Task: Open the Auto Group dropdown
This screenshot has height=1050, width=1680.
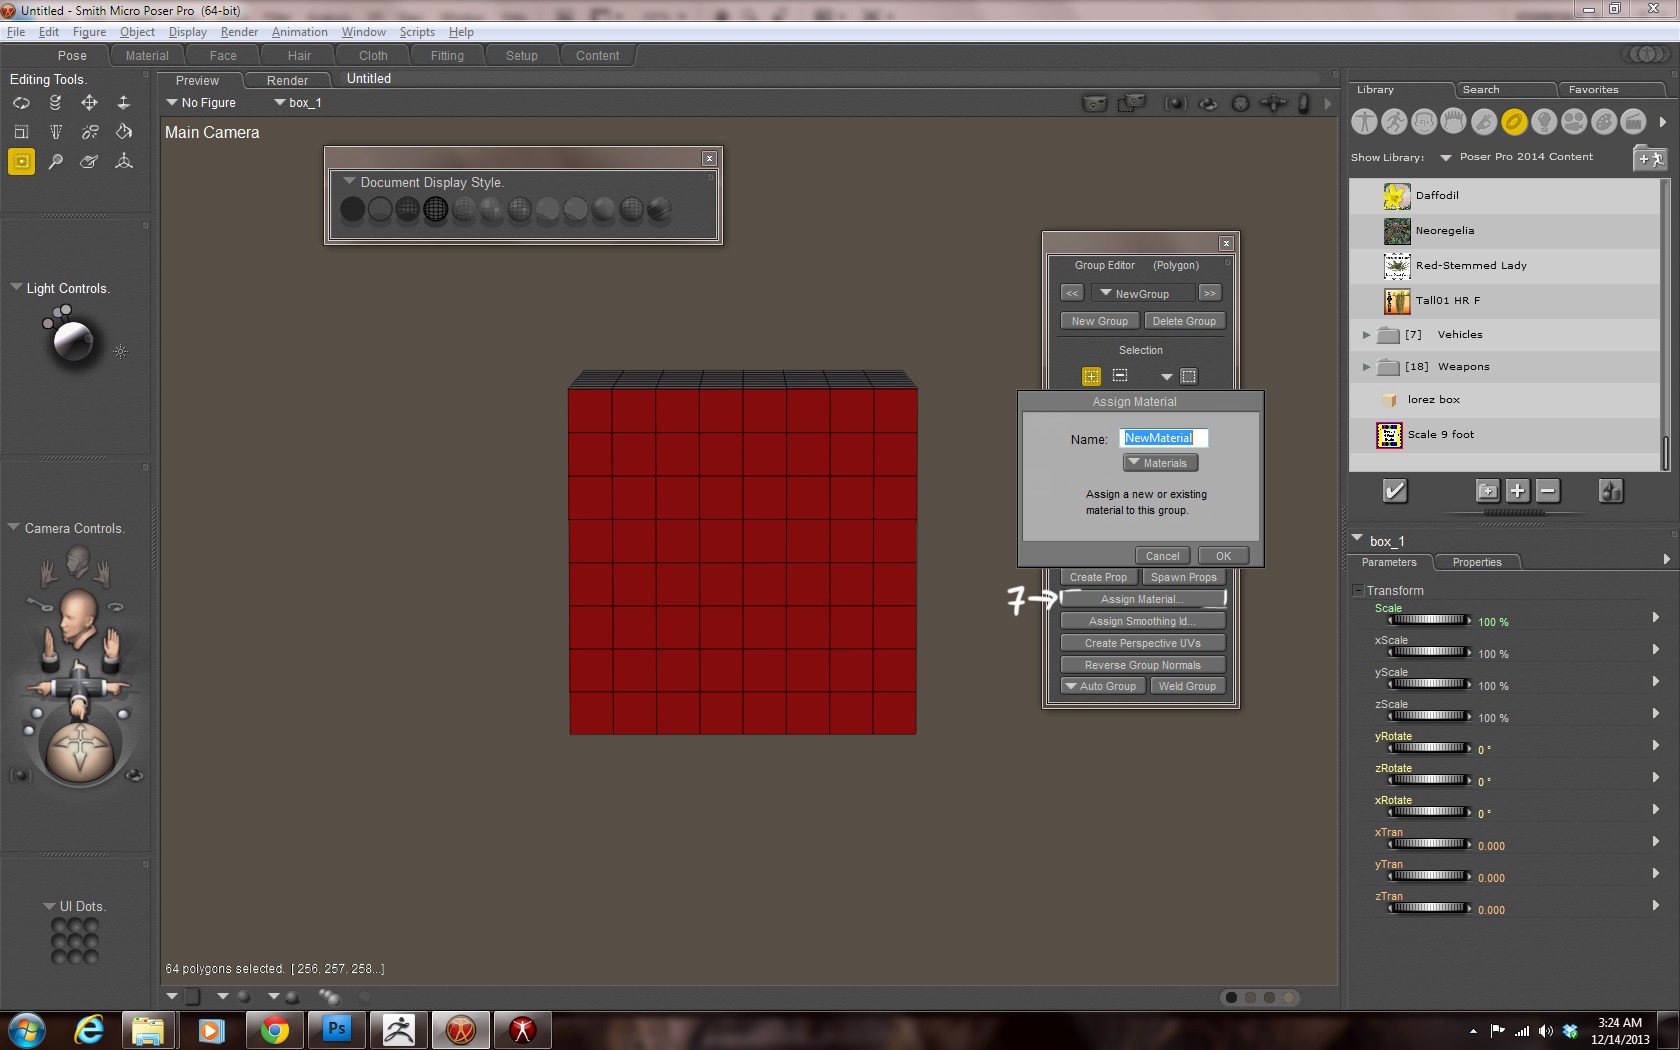Action: 1102,686
